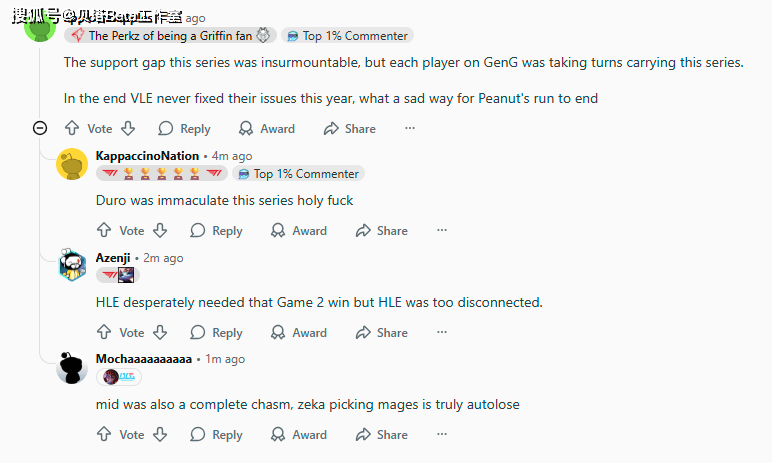
Task: Downvote the top Griffin fan comment
Action: click(x=128, y=128)
